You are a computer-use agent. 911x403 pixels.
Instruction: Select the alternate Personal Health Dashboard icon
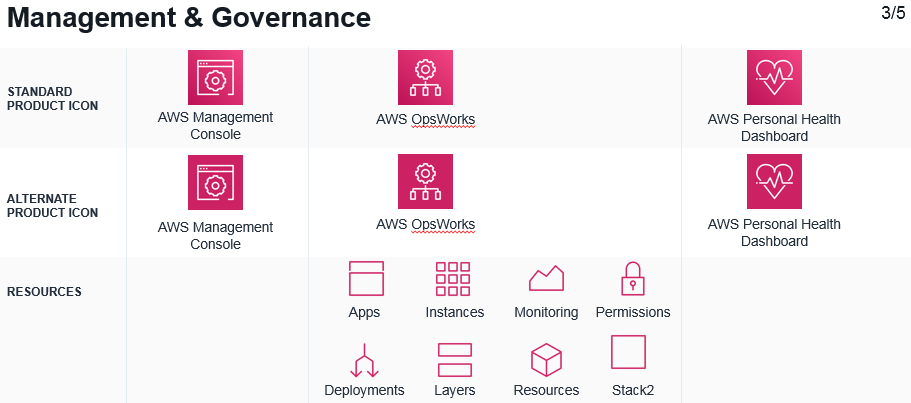[x=774, y=182]
